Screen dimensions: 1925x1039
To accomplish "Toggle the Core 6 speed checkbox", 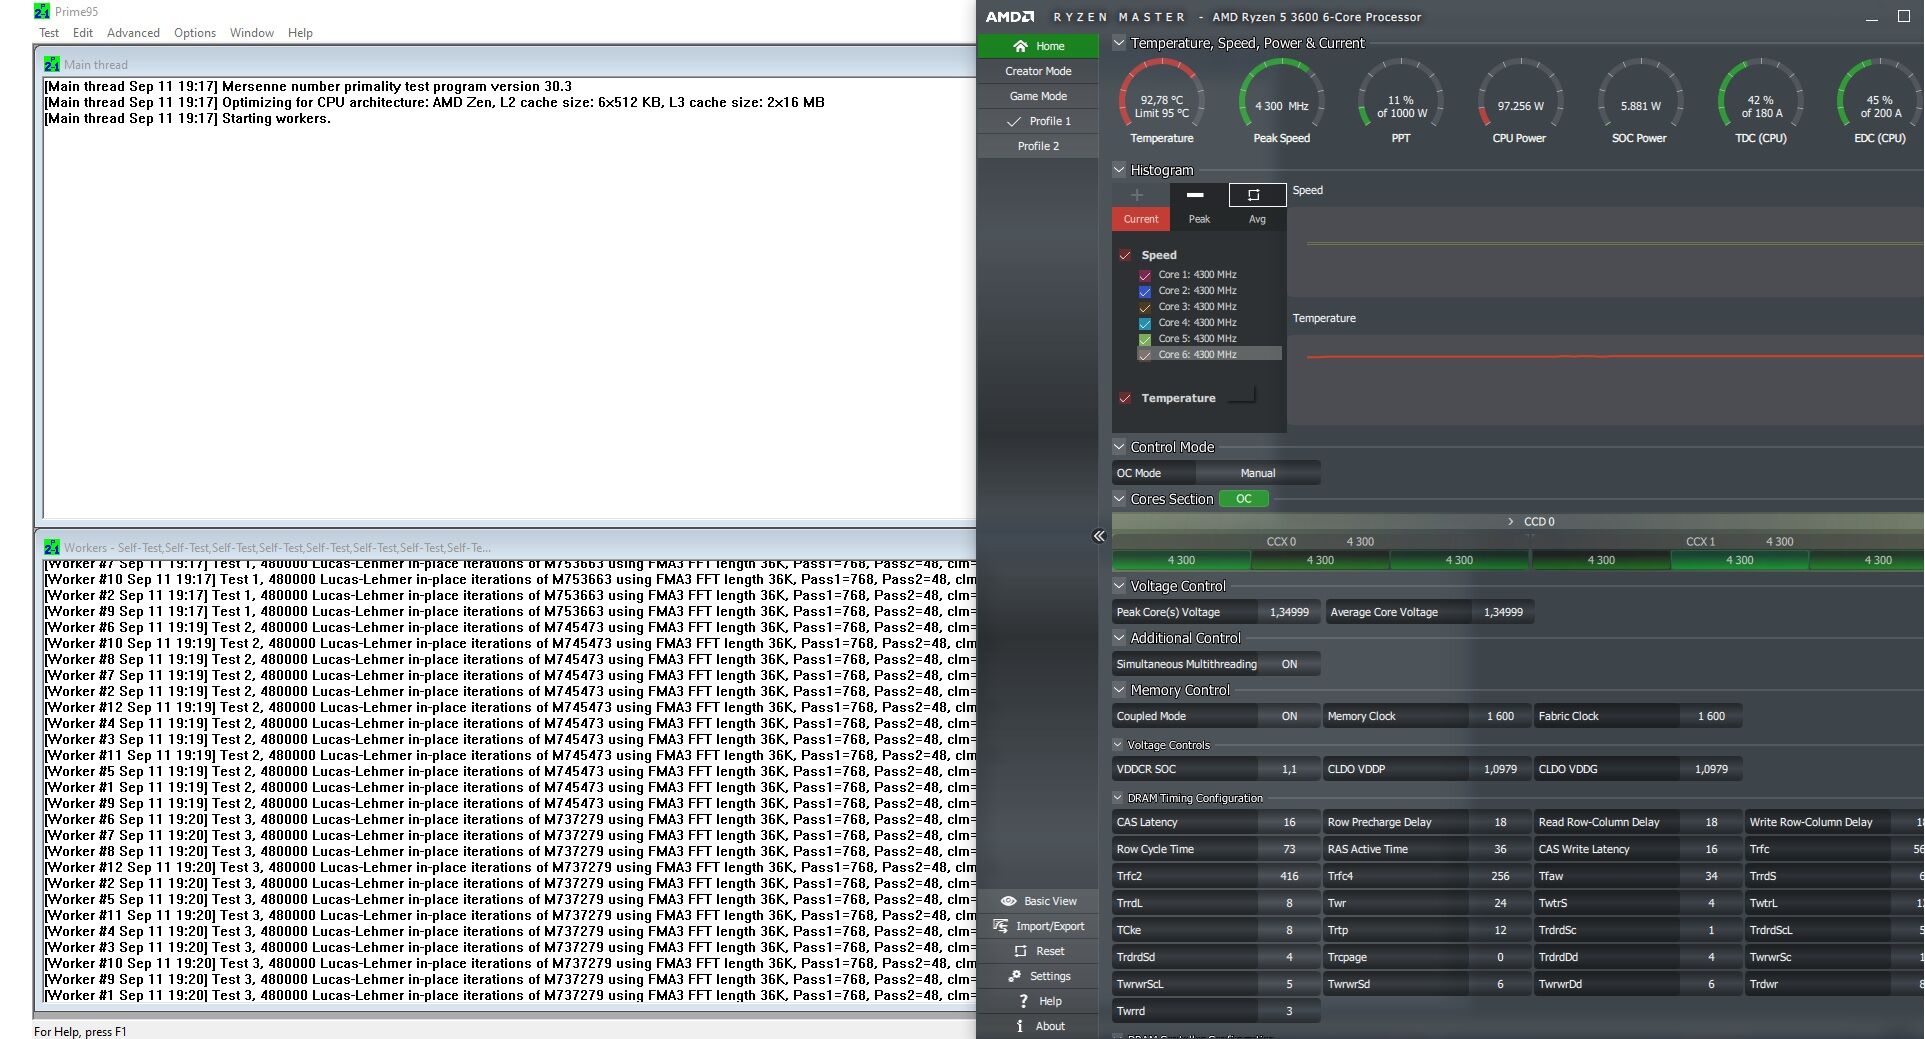I will (x=1145, y=355).
